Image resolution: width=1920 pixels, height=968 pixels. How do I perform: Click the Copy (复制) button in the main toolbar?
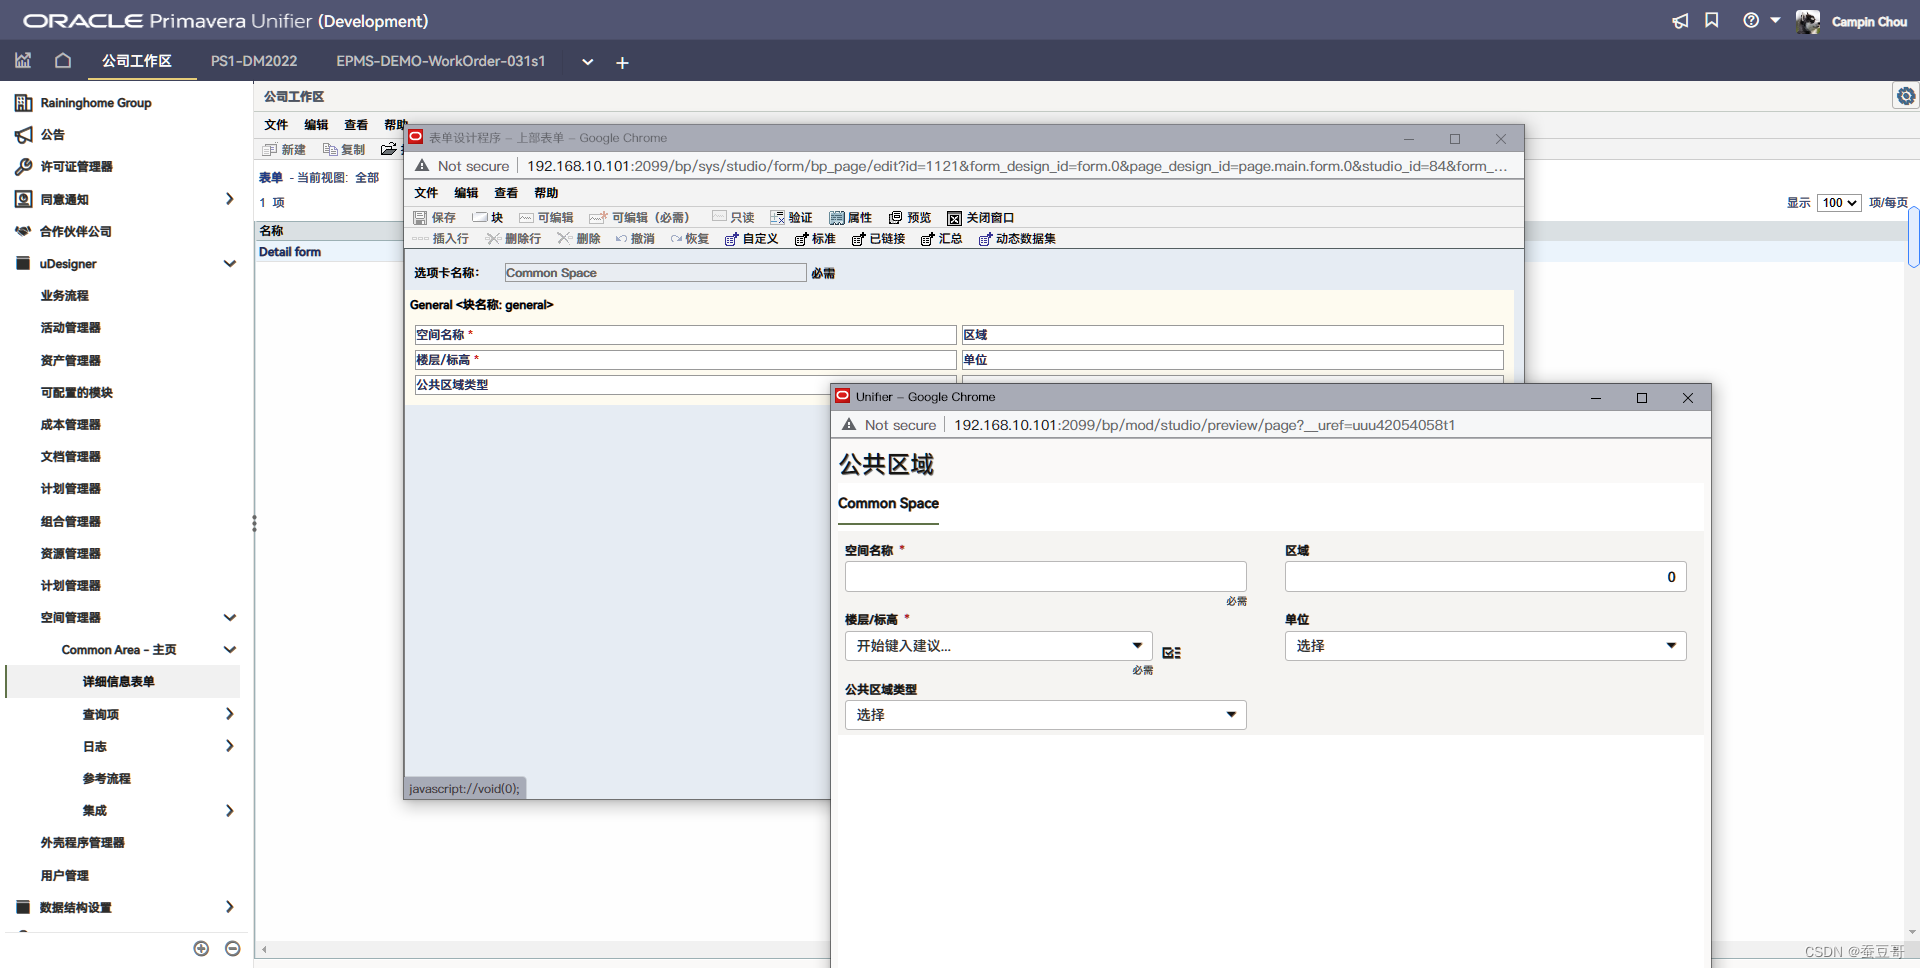344,150
